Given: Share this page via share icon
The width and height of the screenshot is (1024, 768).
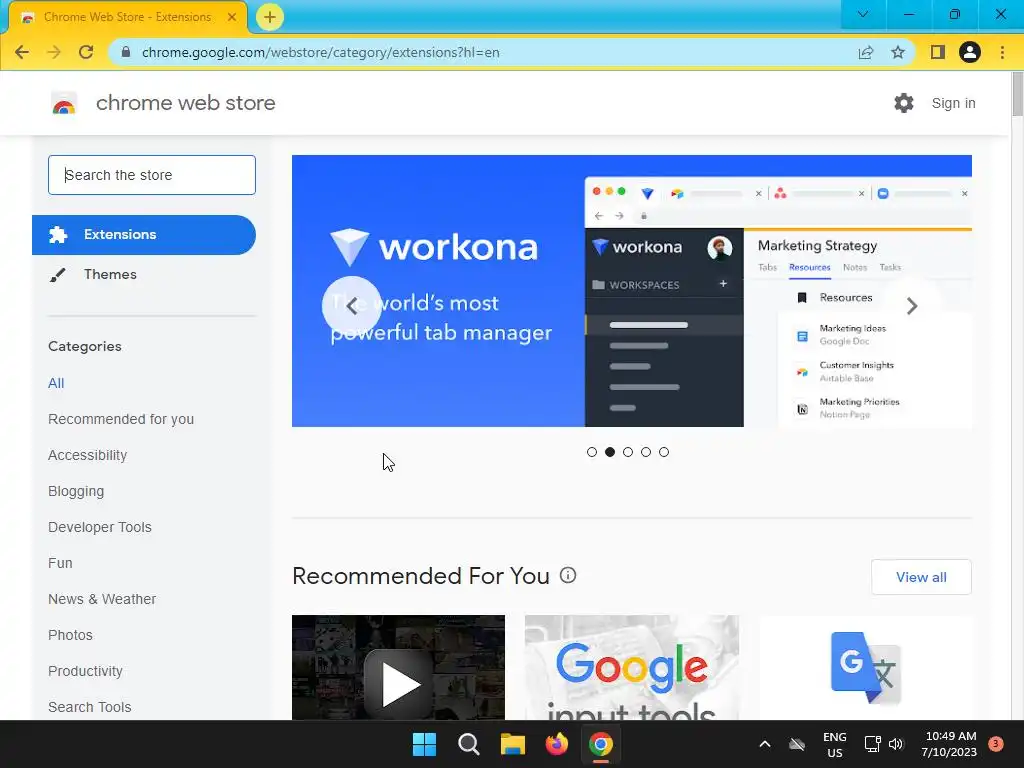Looking at the screenshot, I should (866, 52).
